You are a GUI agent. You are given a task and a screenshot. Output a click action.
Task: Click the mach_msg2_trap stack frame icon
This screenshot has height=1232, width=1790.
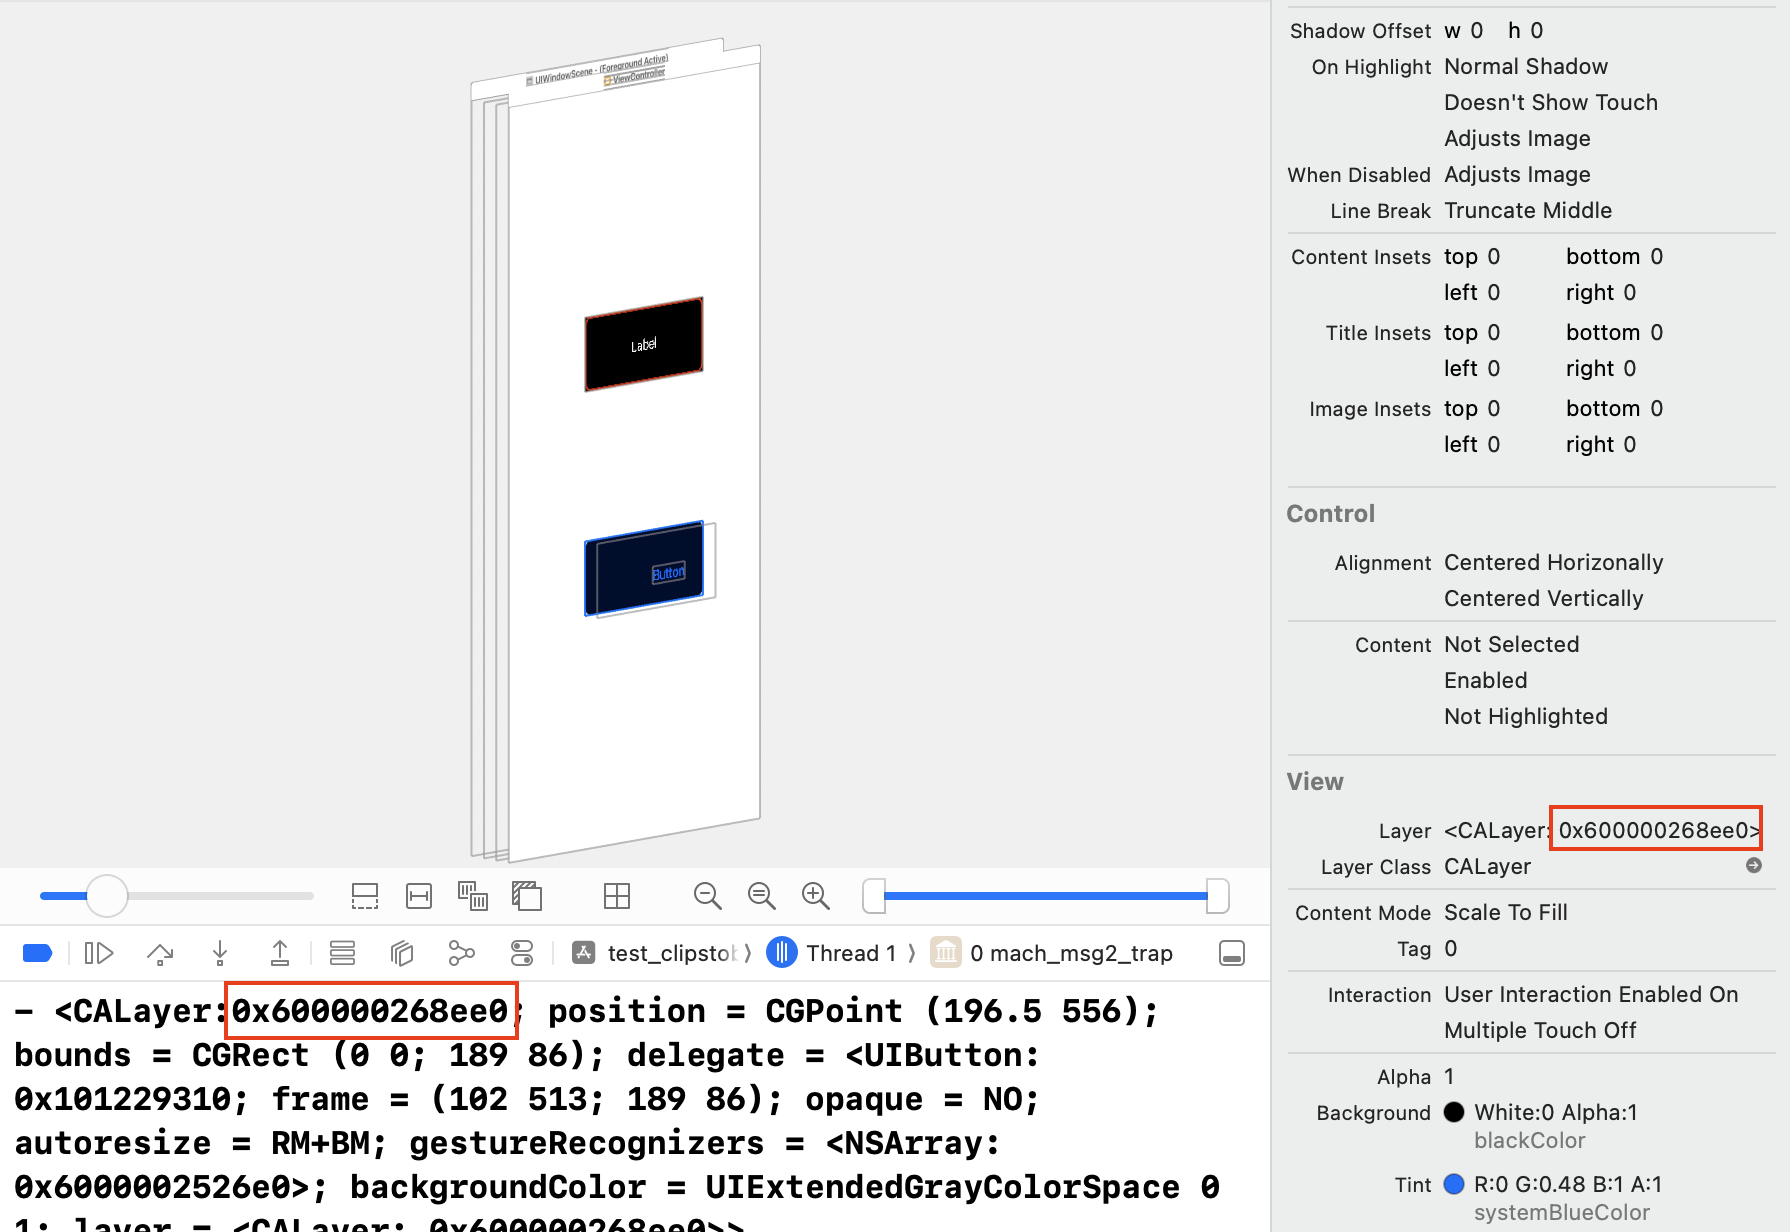point(946,953)
